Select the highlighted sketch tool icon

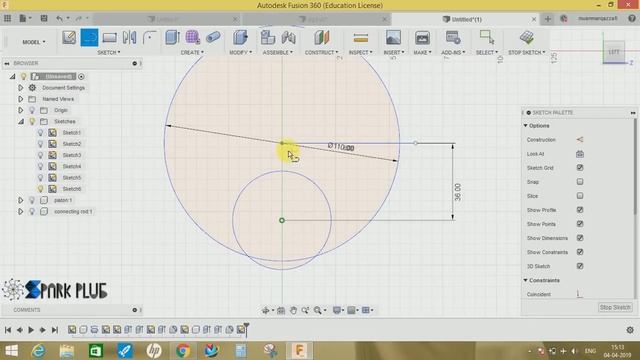[x=89, y=38]
